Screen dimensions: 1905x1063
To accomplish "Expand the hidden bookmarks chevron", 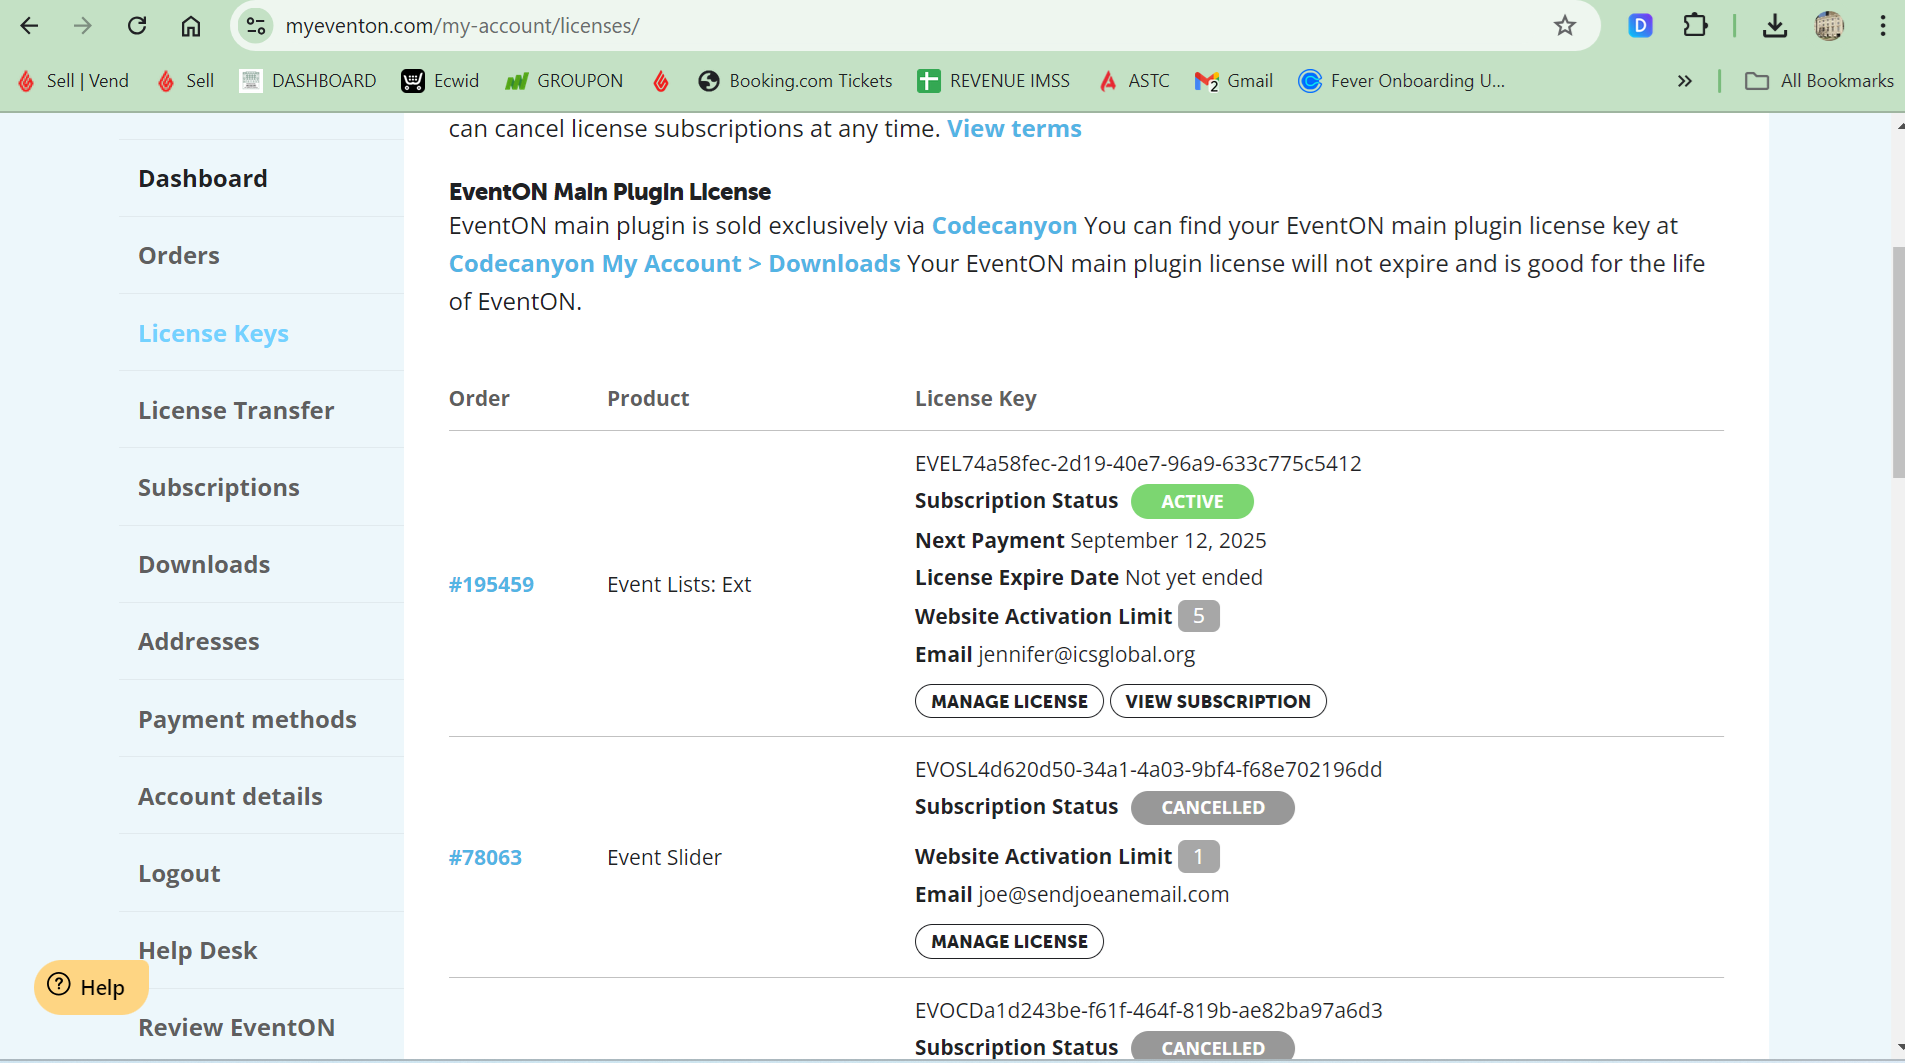I will pyautogui.click(x=1685, y=81).
